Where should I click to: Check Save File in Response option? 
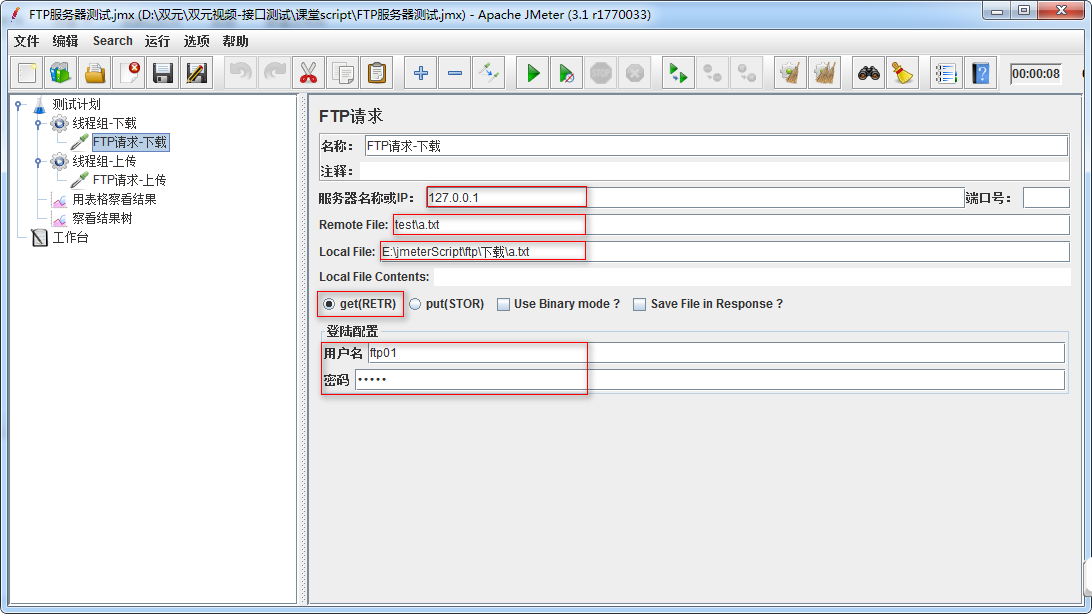[639, 304]
